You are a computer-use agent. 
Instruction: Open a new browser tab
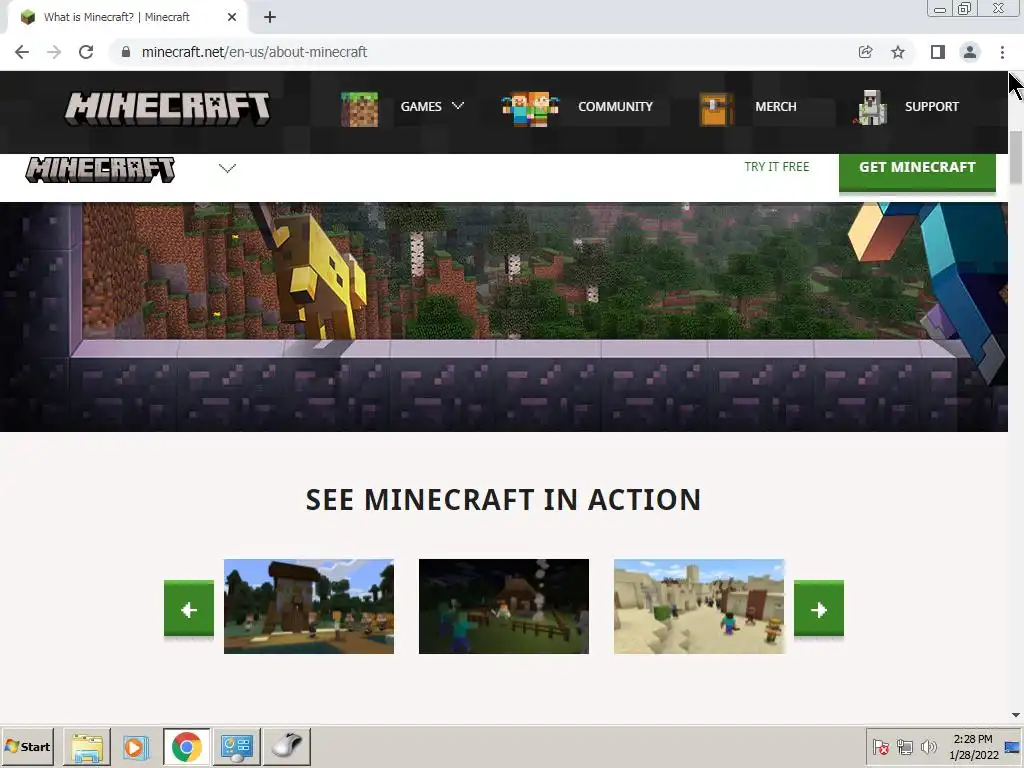tap(270, 17)
